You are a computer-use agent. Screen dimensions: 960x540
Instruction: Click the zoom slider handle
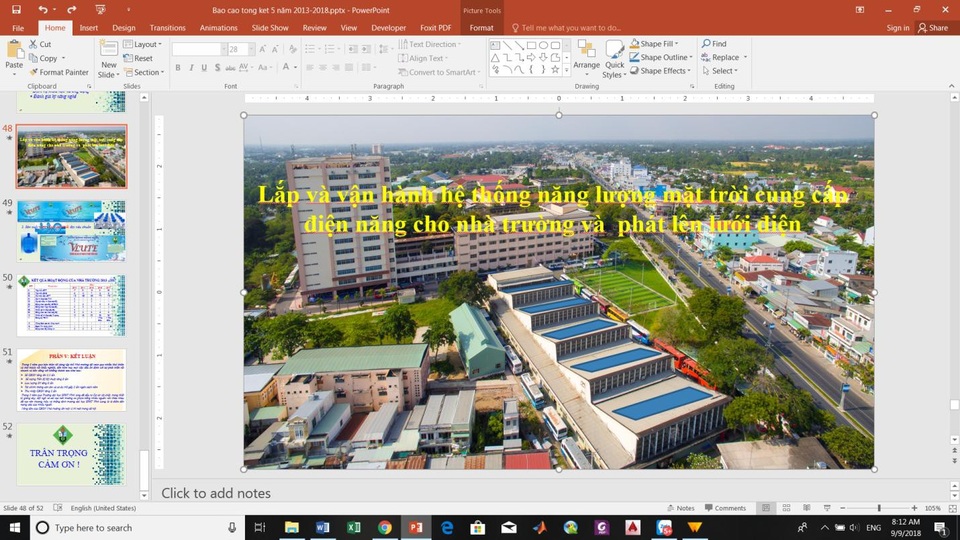click(879, 508)
